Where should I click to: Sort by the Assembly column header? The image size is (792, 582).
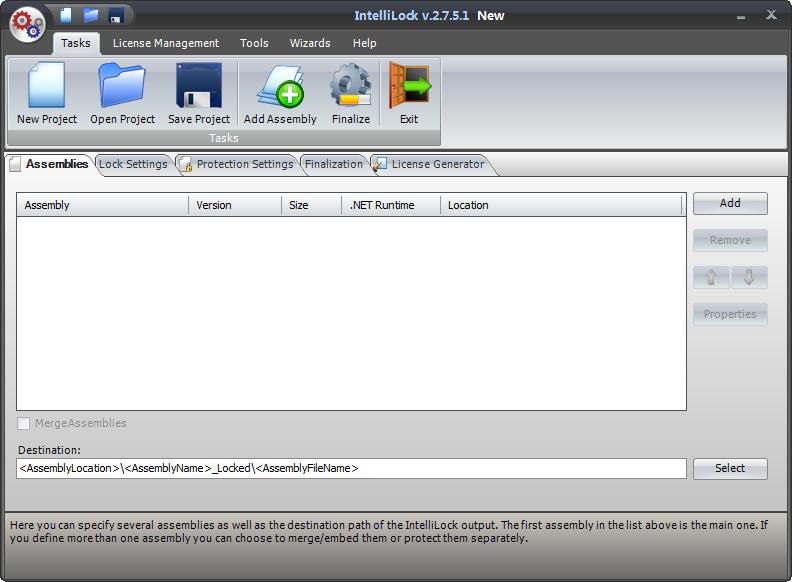pos(103,205)
